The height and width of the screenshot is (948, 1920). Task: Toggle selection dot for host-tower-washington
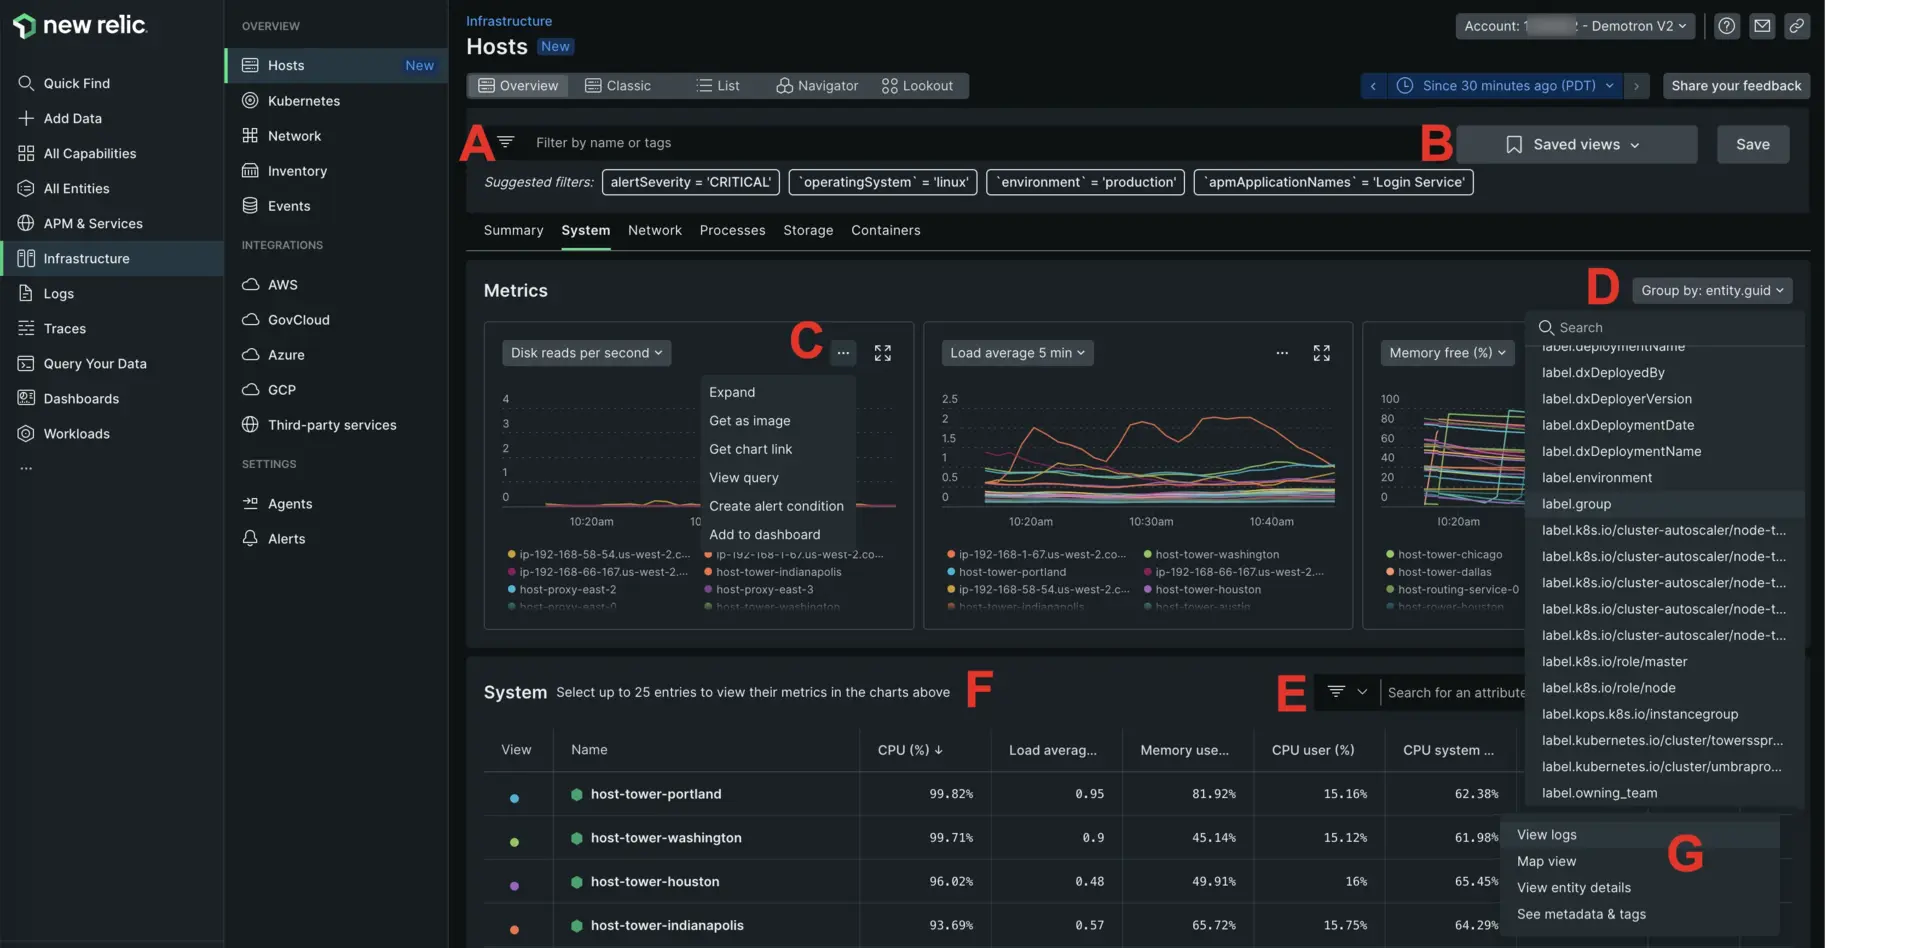click(514, 842)
